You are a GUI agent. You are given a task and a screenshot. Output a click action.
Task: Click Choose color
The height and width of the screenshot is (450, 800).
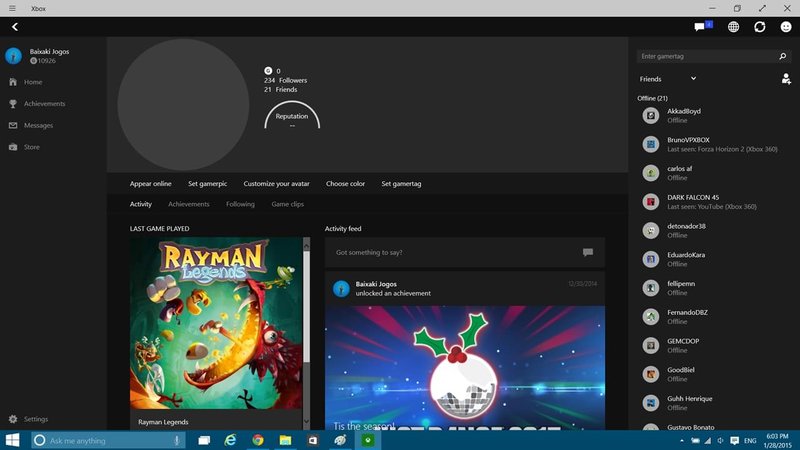pyautogui.click(x=345, y=184)
